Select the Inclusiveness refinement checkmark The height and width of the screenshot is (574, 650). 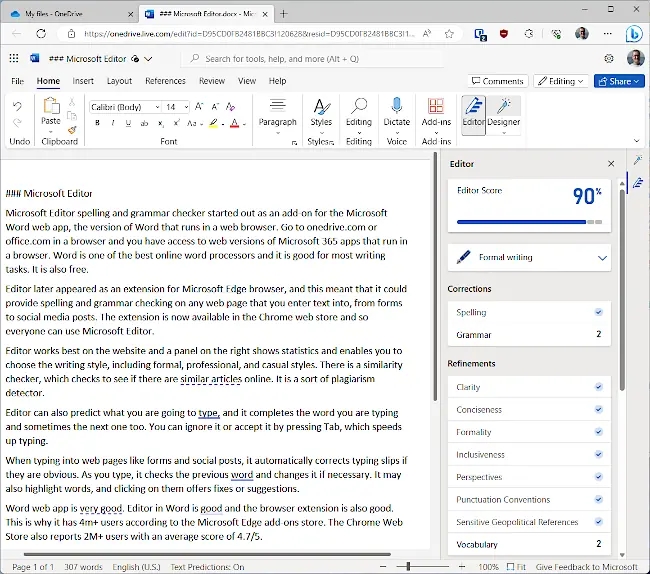[599, 454]
